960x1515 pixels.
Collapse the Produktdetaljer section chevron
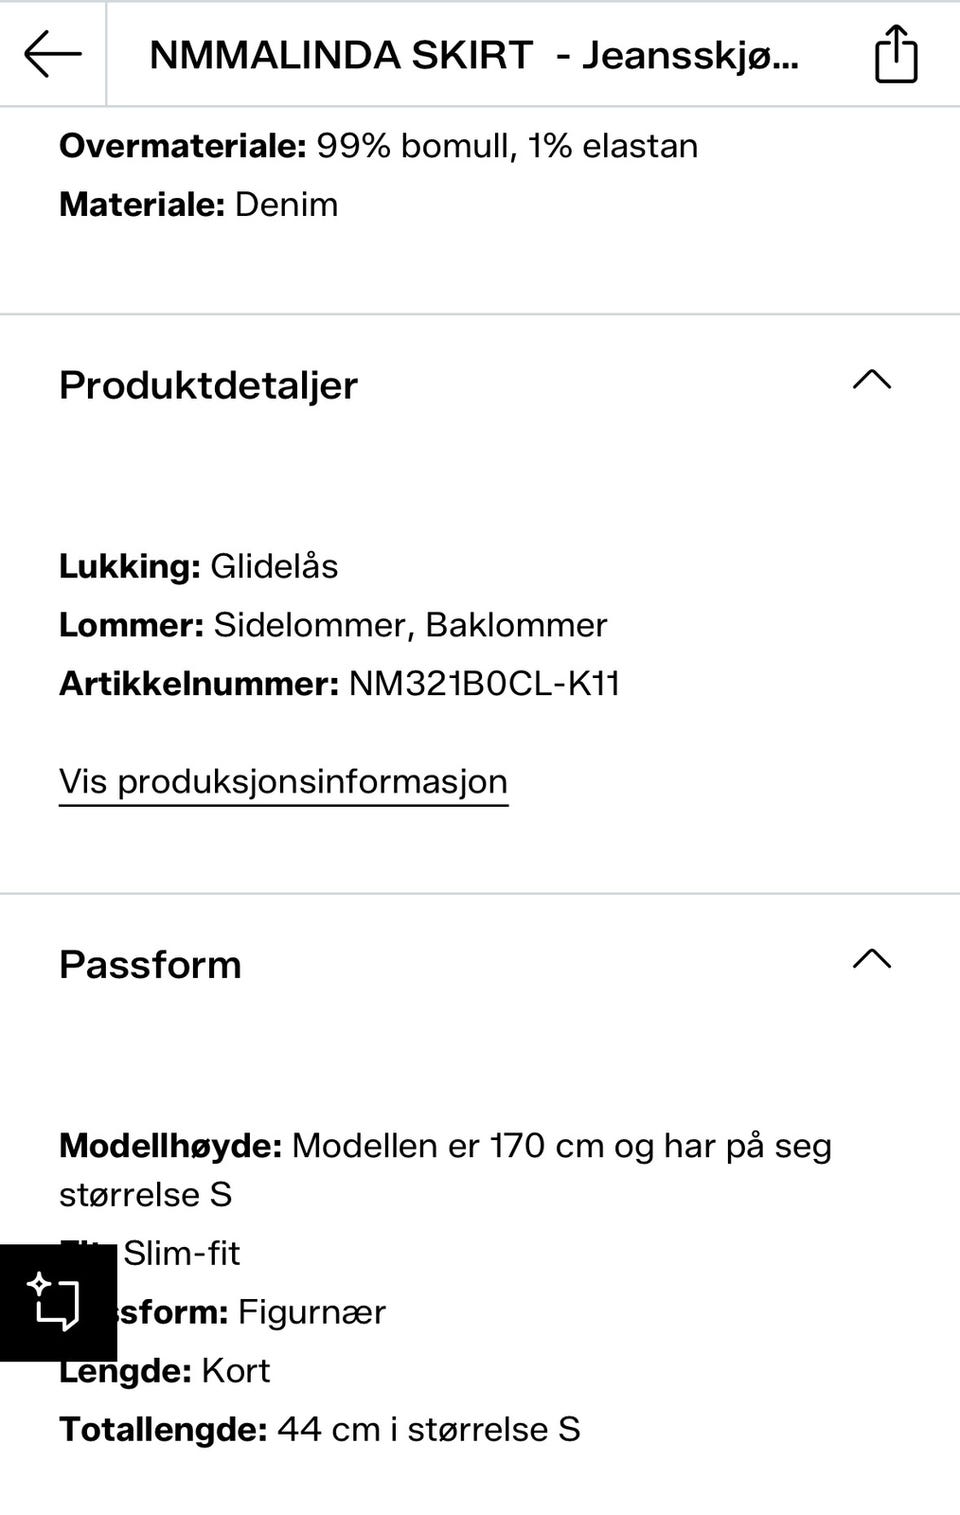(x=871, y=380)
